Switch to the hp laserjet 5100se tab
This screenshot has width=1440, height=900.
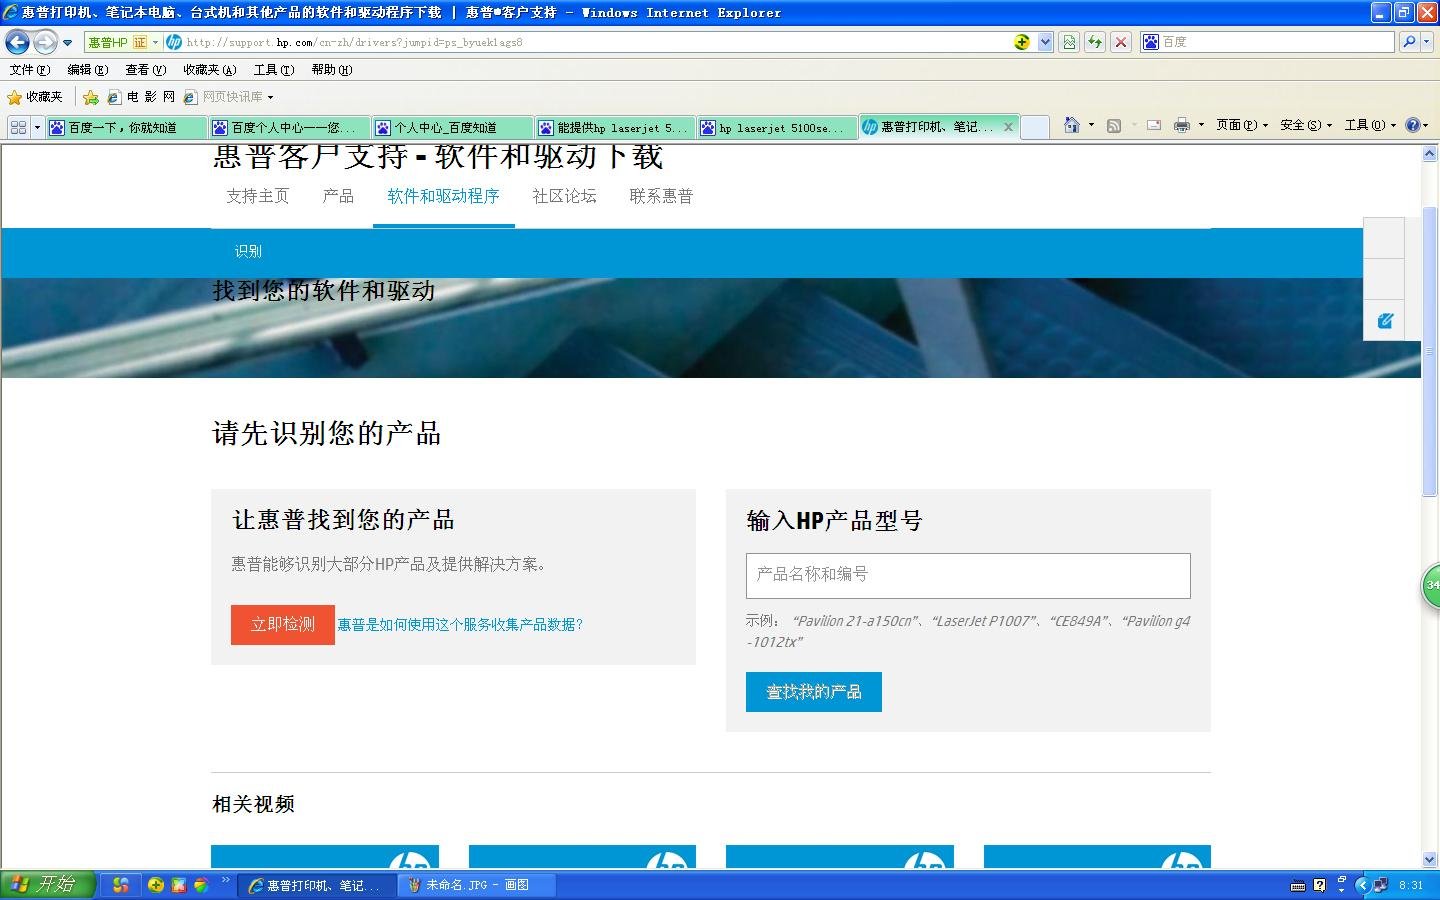[777, 127]
